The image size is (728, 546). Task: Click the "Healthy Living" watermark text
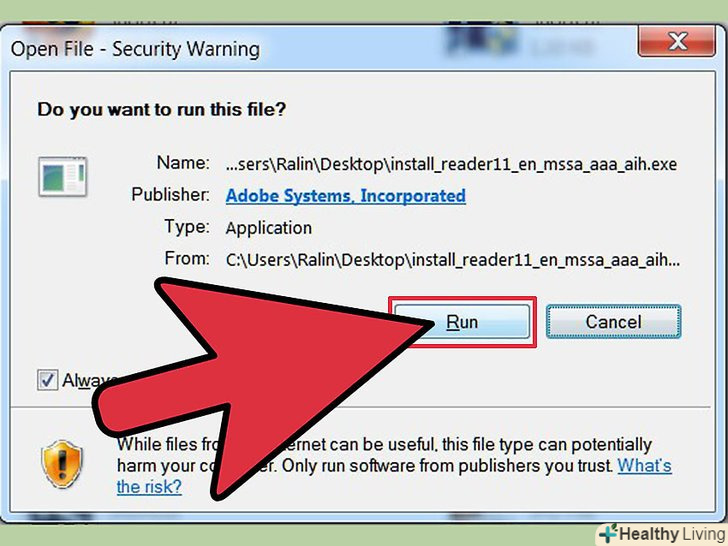(x=672, y=534)
